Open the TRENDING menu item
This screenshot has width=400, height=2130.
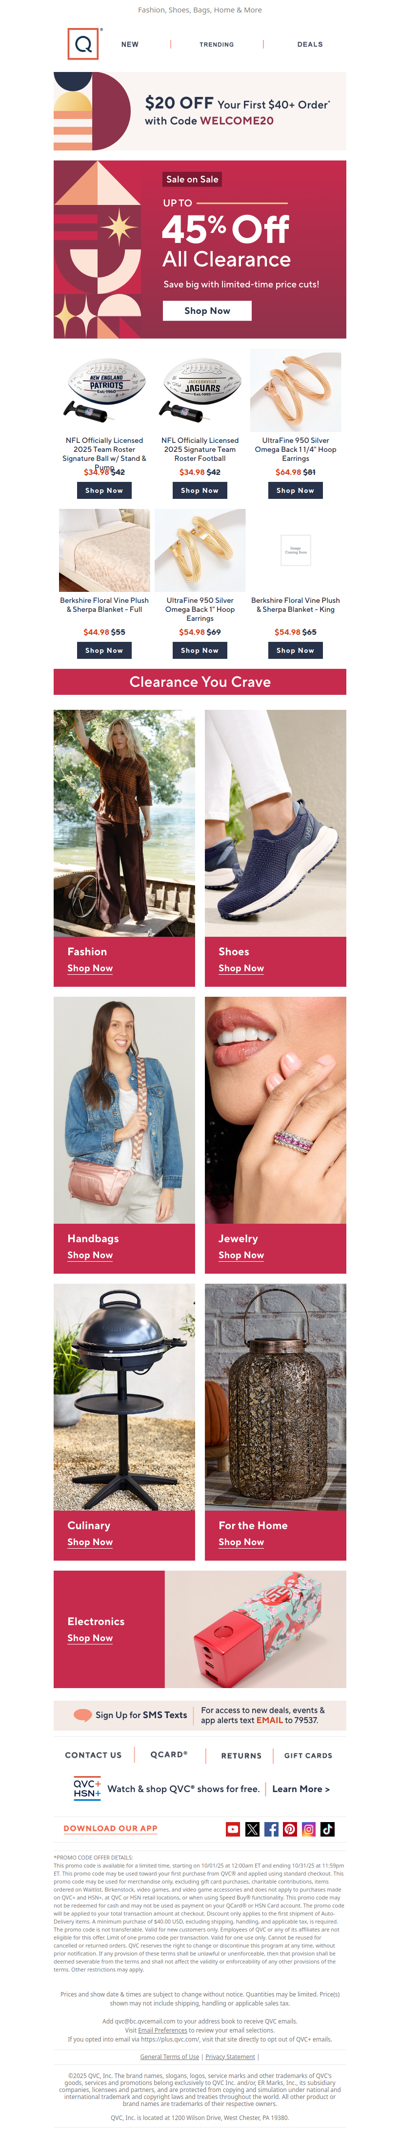click(x=217, y=44)
